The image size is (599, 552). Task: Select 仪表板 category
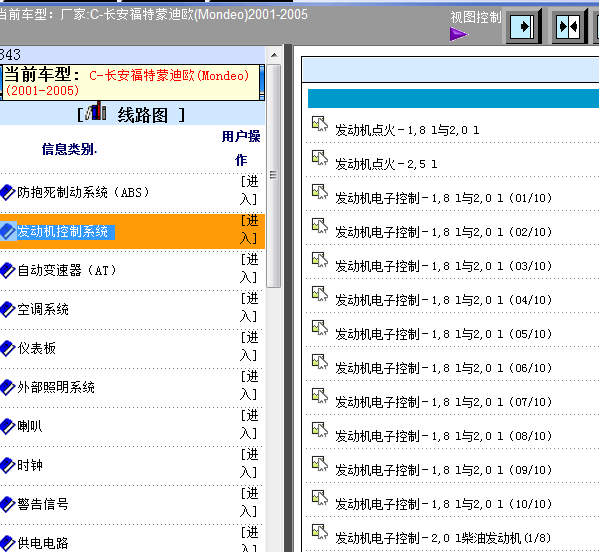click(37, 348)
